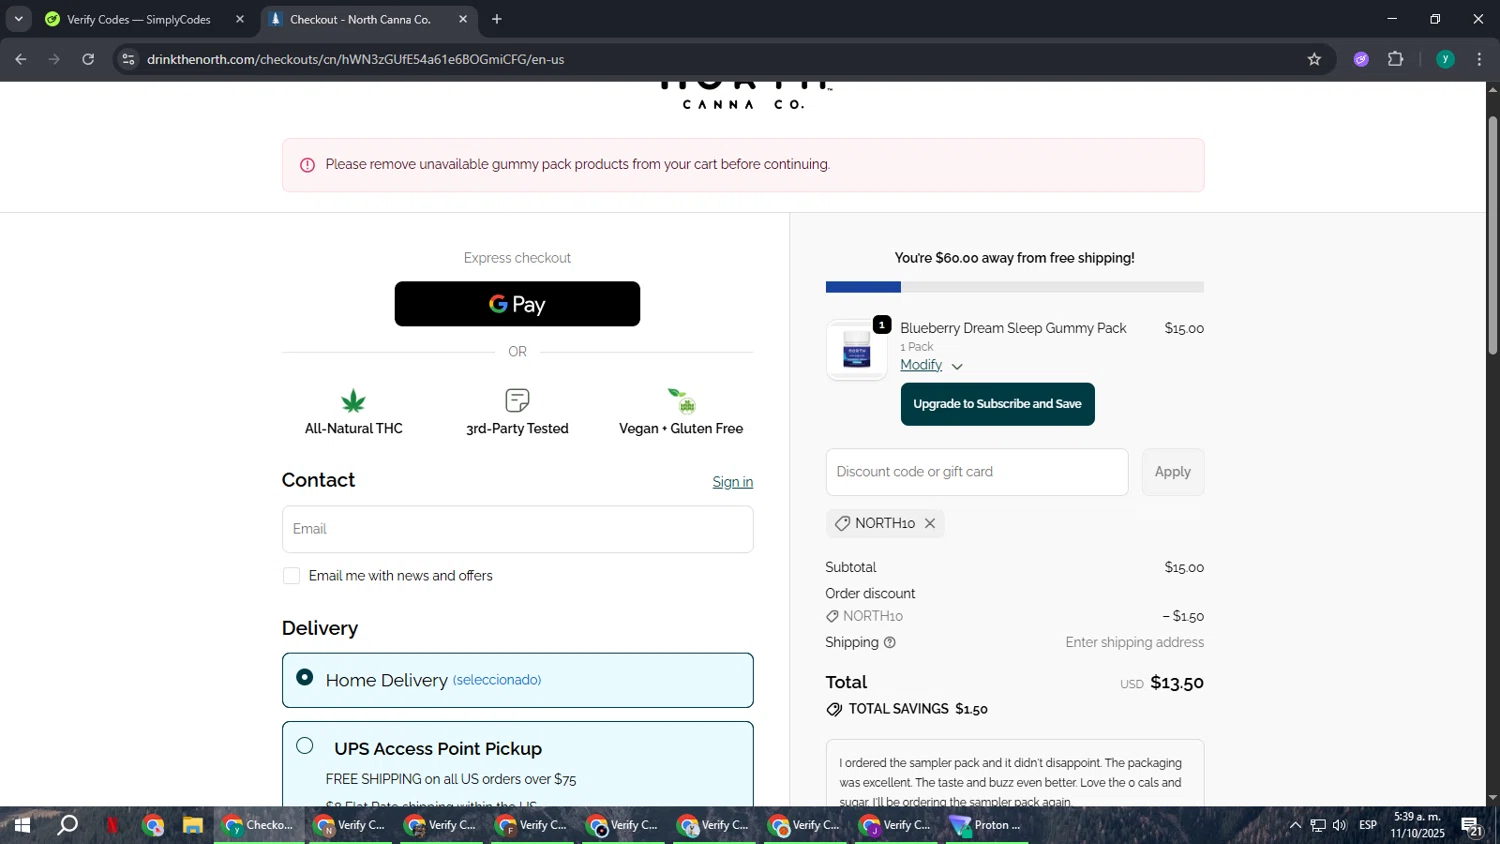Click Blueberry Dream Sleep Gummy Pack thumbnail
The width and height of the screenshot is (1500, 844).
coord(856,351)
